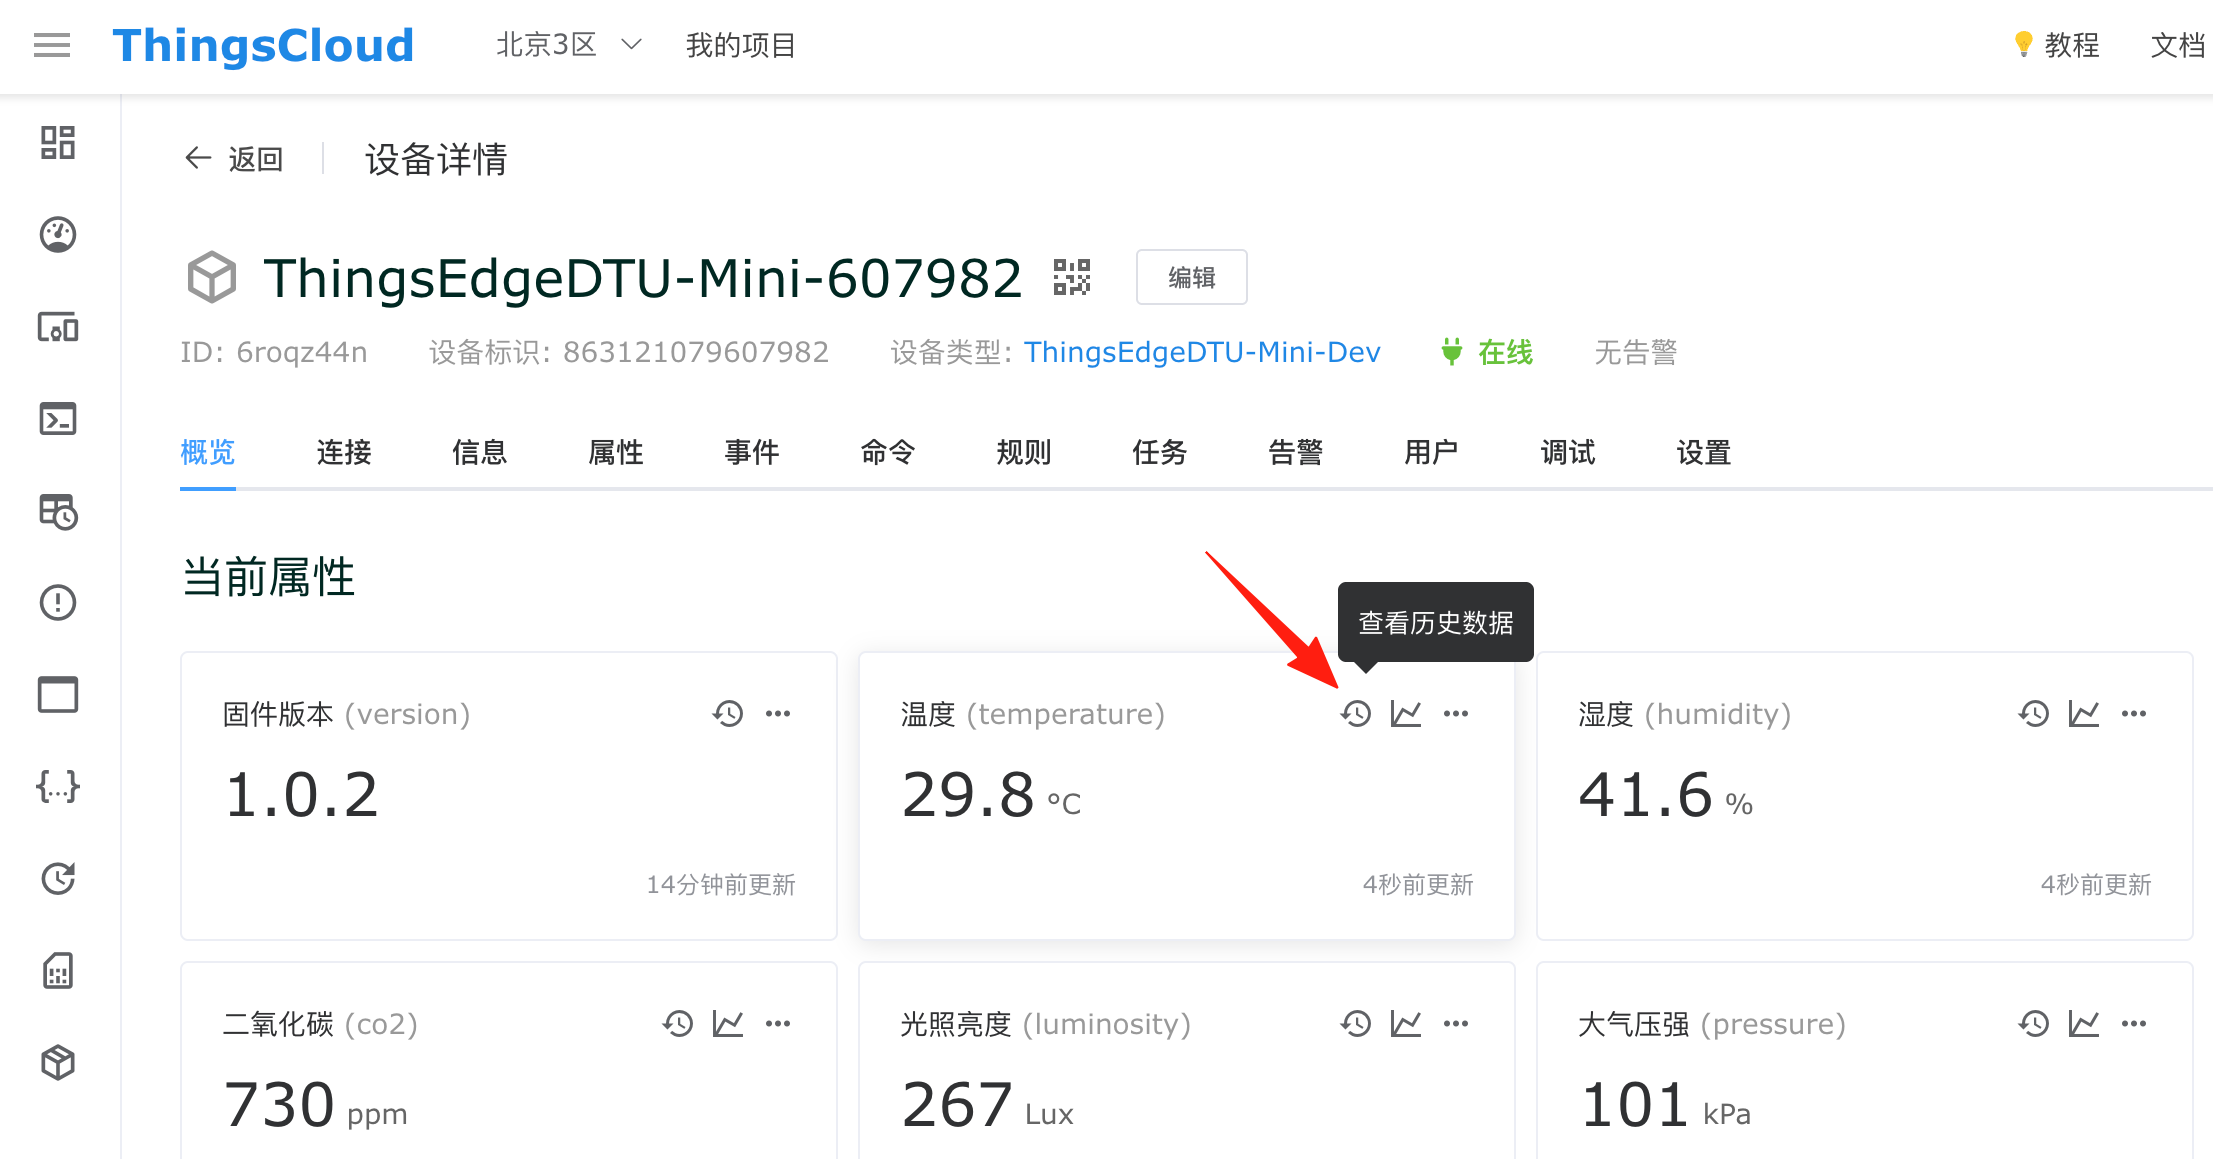Click the 41.6 humidity value

point(1646,795)
